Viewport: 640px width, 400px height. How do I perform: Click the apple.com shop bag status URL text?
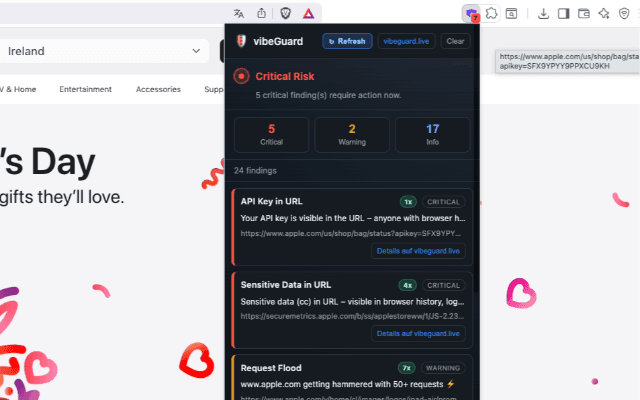click(351, 233)
